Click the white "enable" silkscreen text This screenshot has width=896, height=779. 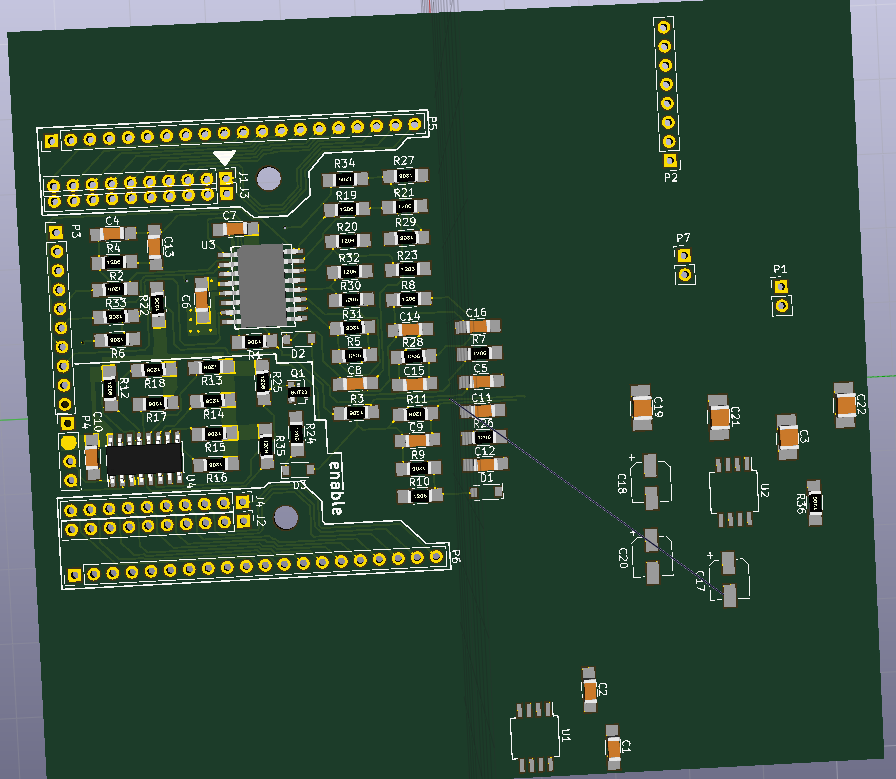click(336, 488)
